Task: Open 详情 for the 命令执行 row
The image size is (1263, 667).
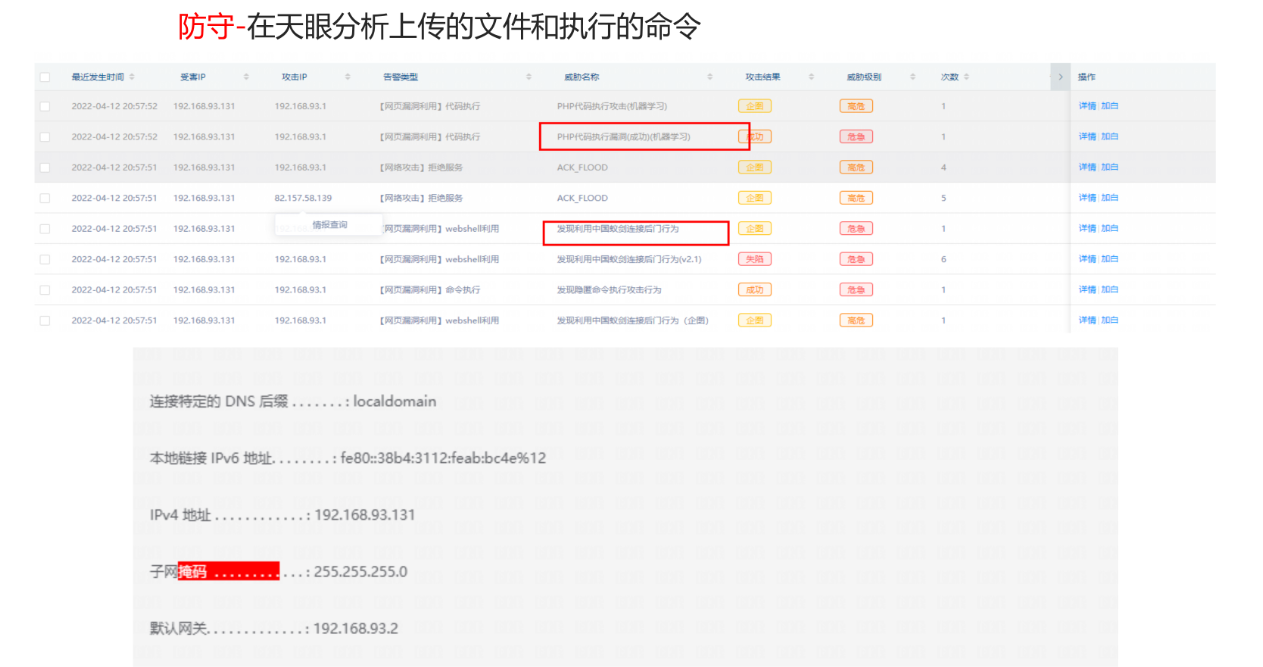Action: (1087, 290)
